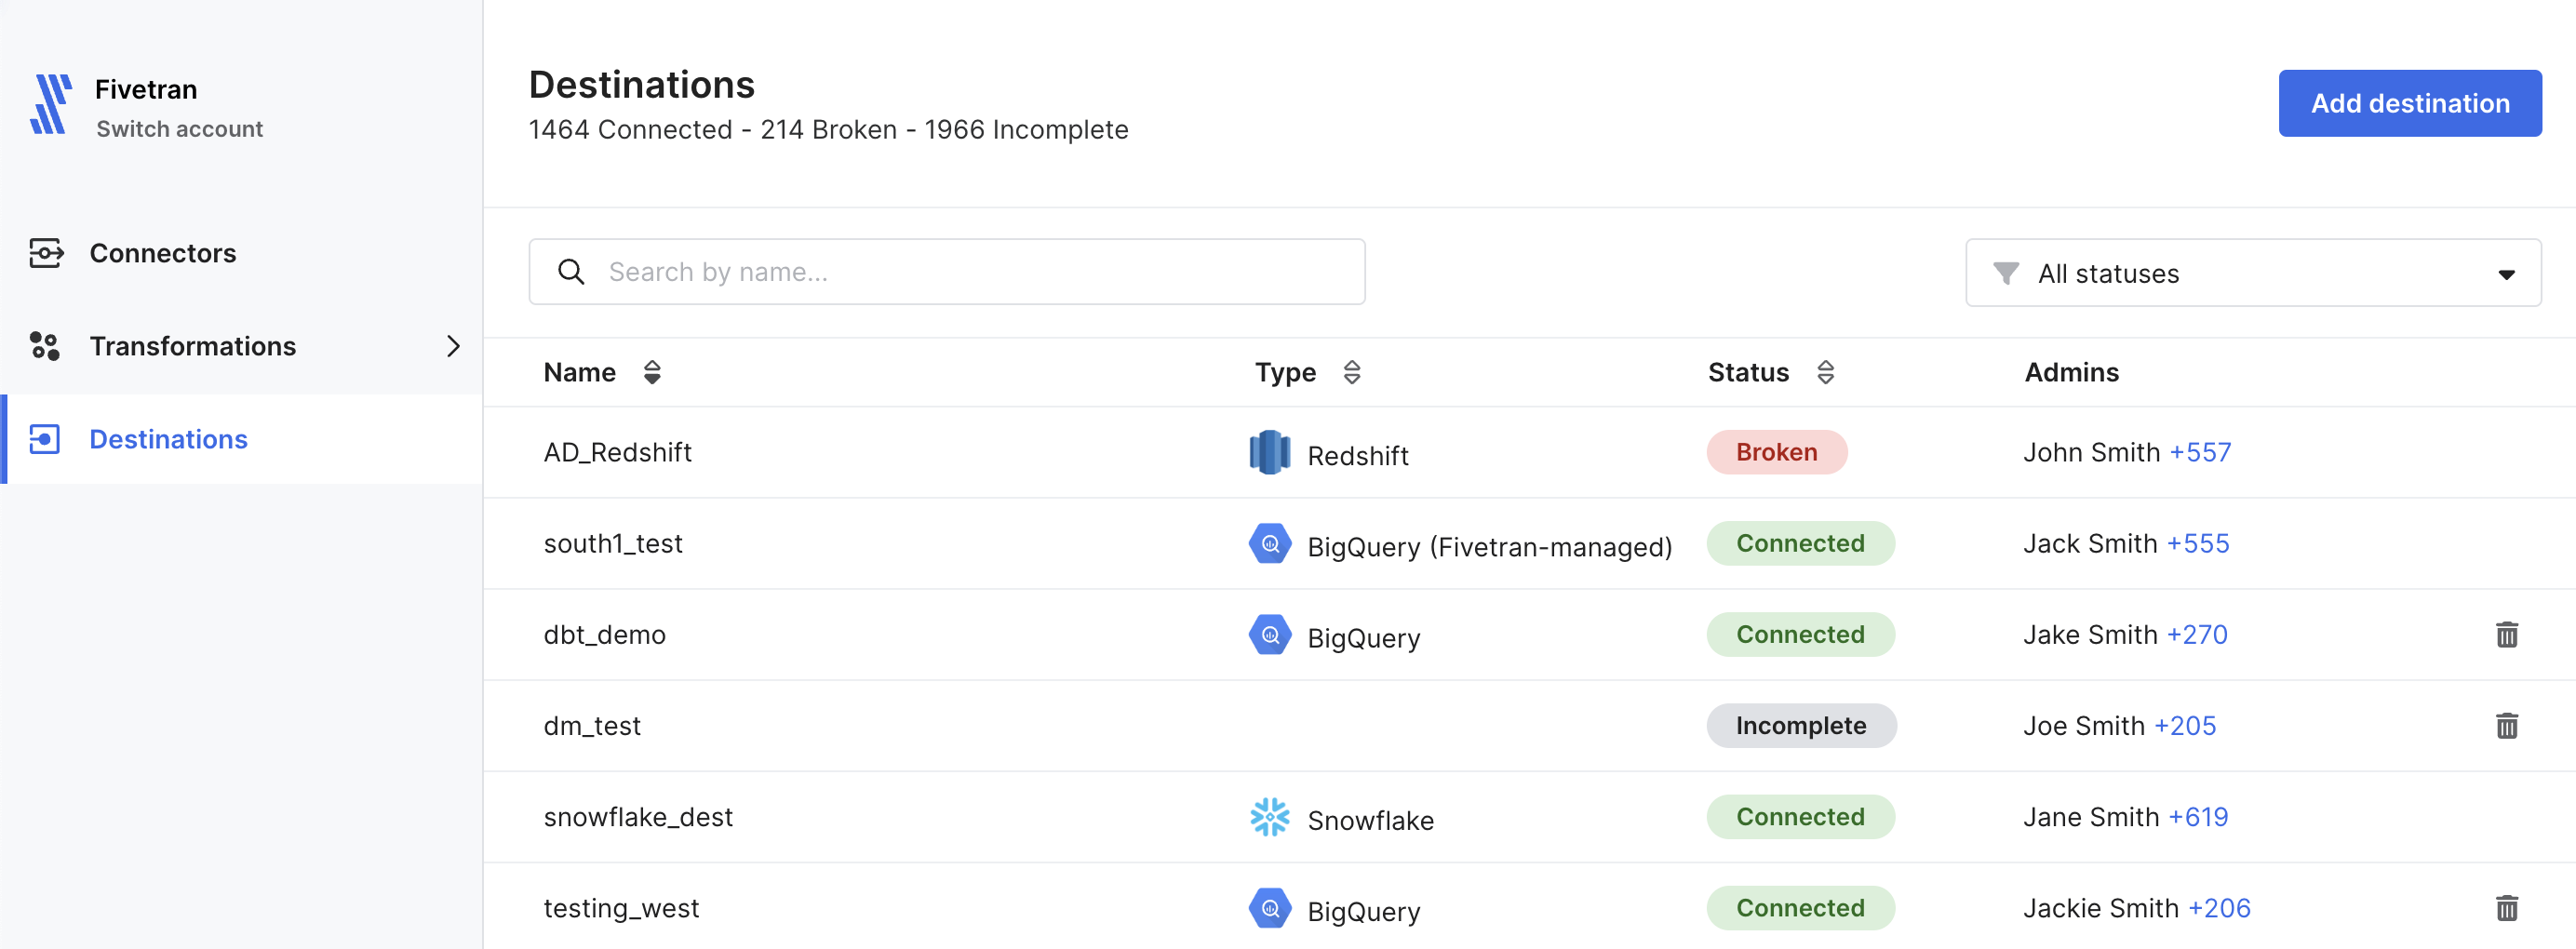The image size is (2576, 949).
Task: Click BigQuery icon in south1_test row
Action: (x=1269, y=544)
